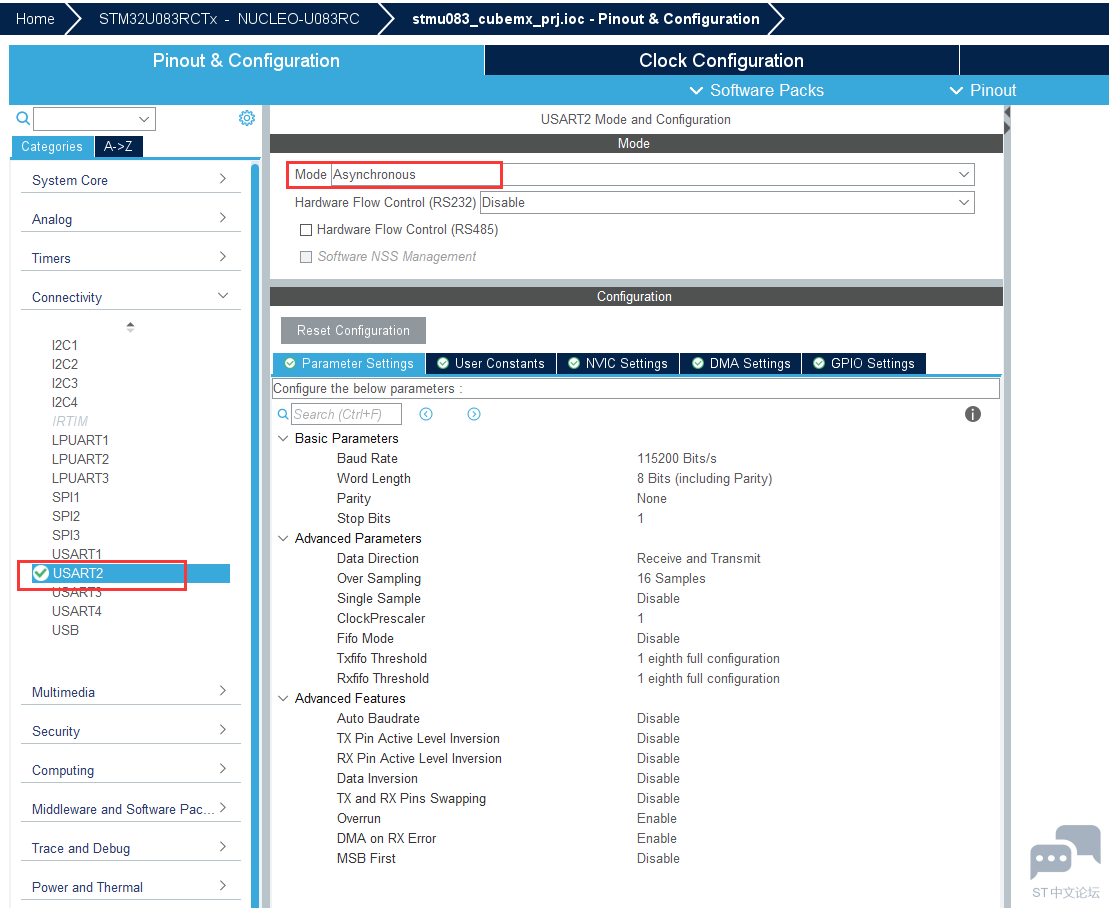
Task: Click the small sort arrows above I2C1
Action: 130,327
